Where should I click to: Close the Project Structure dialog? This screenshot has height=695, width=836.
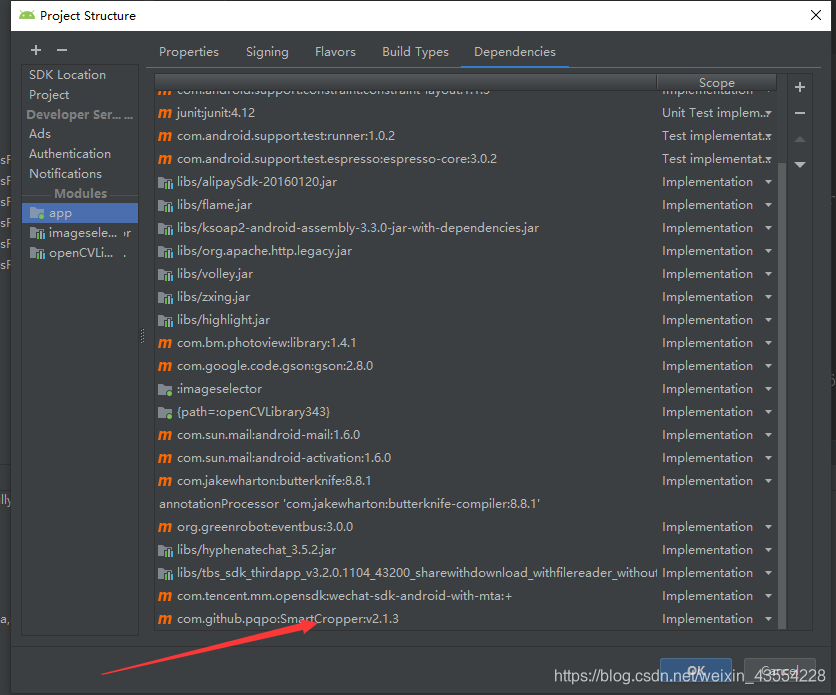point(816,15)
